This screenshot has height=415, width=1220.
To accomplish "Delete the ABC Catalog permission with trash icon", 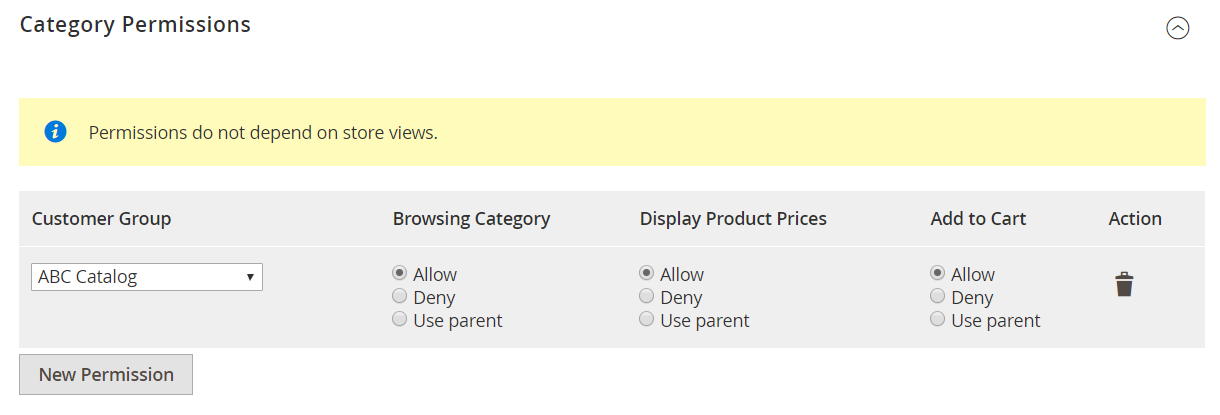I will (1124, 285).
